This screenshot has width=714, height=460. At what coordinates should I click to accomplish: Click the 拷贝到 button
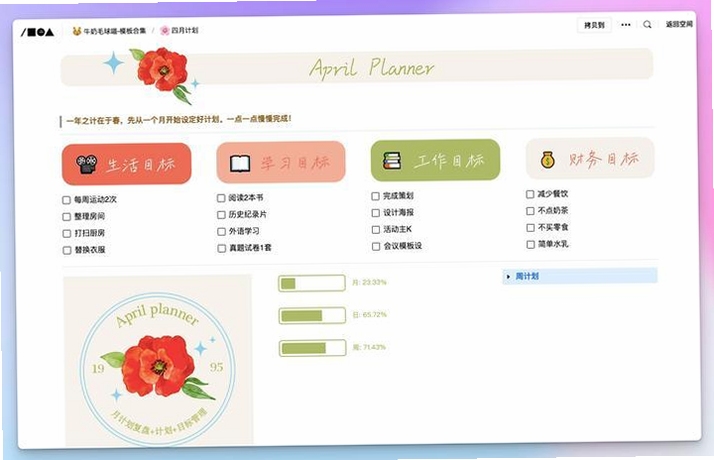(594, 25)
